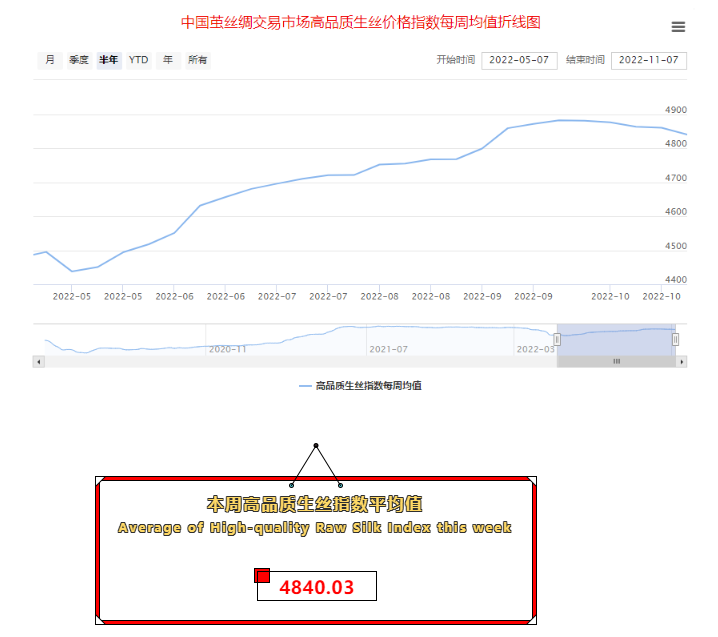Select the 月 range button

click(x=50, y=60)
